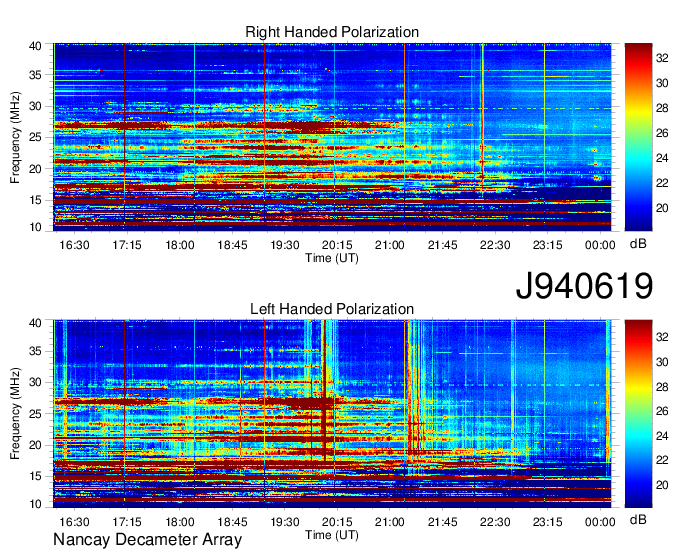680x552 pixels.
Task: Click the 22:30 tick under Right Handed plot
Action: coord(495,245)
